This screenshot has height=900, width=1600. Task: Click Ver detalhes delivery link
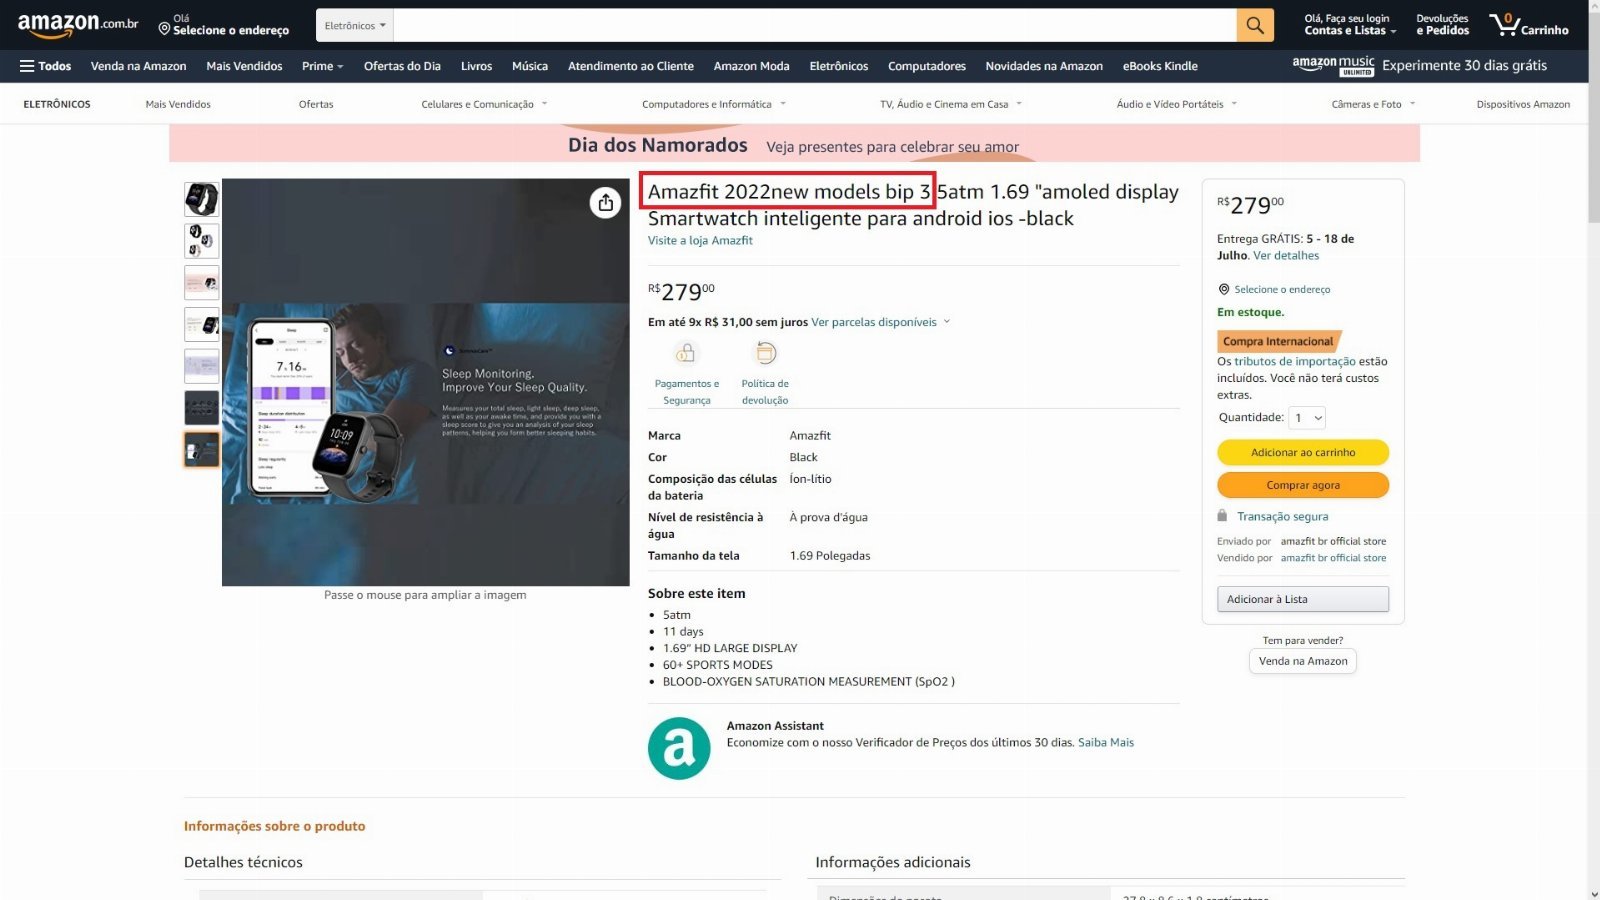pyautogui.click(x=1286, y=255)
